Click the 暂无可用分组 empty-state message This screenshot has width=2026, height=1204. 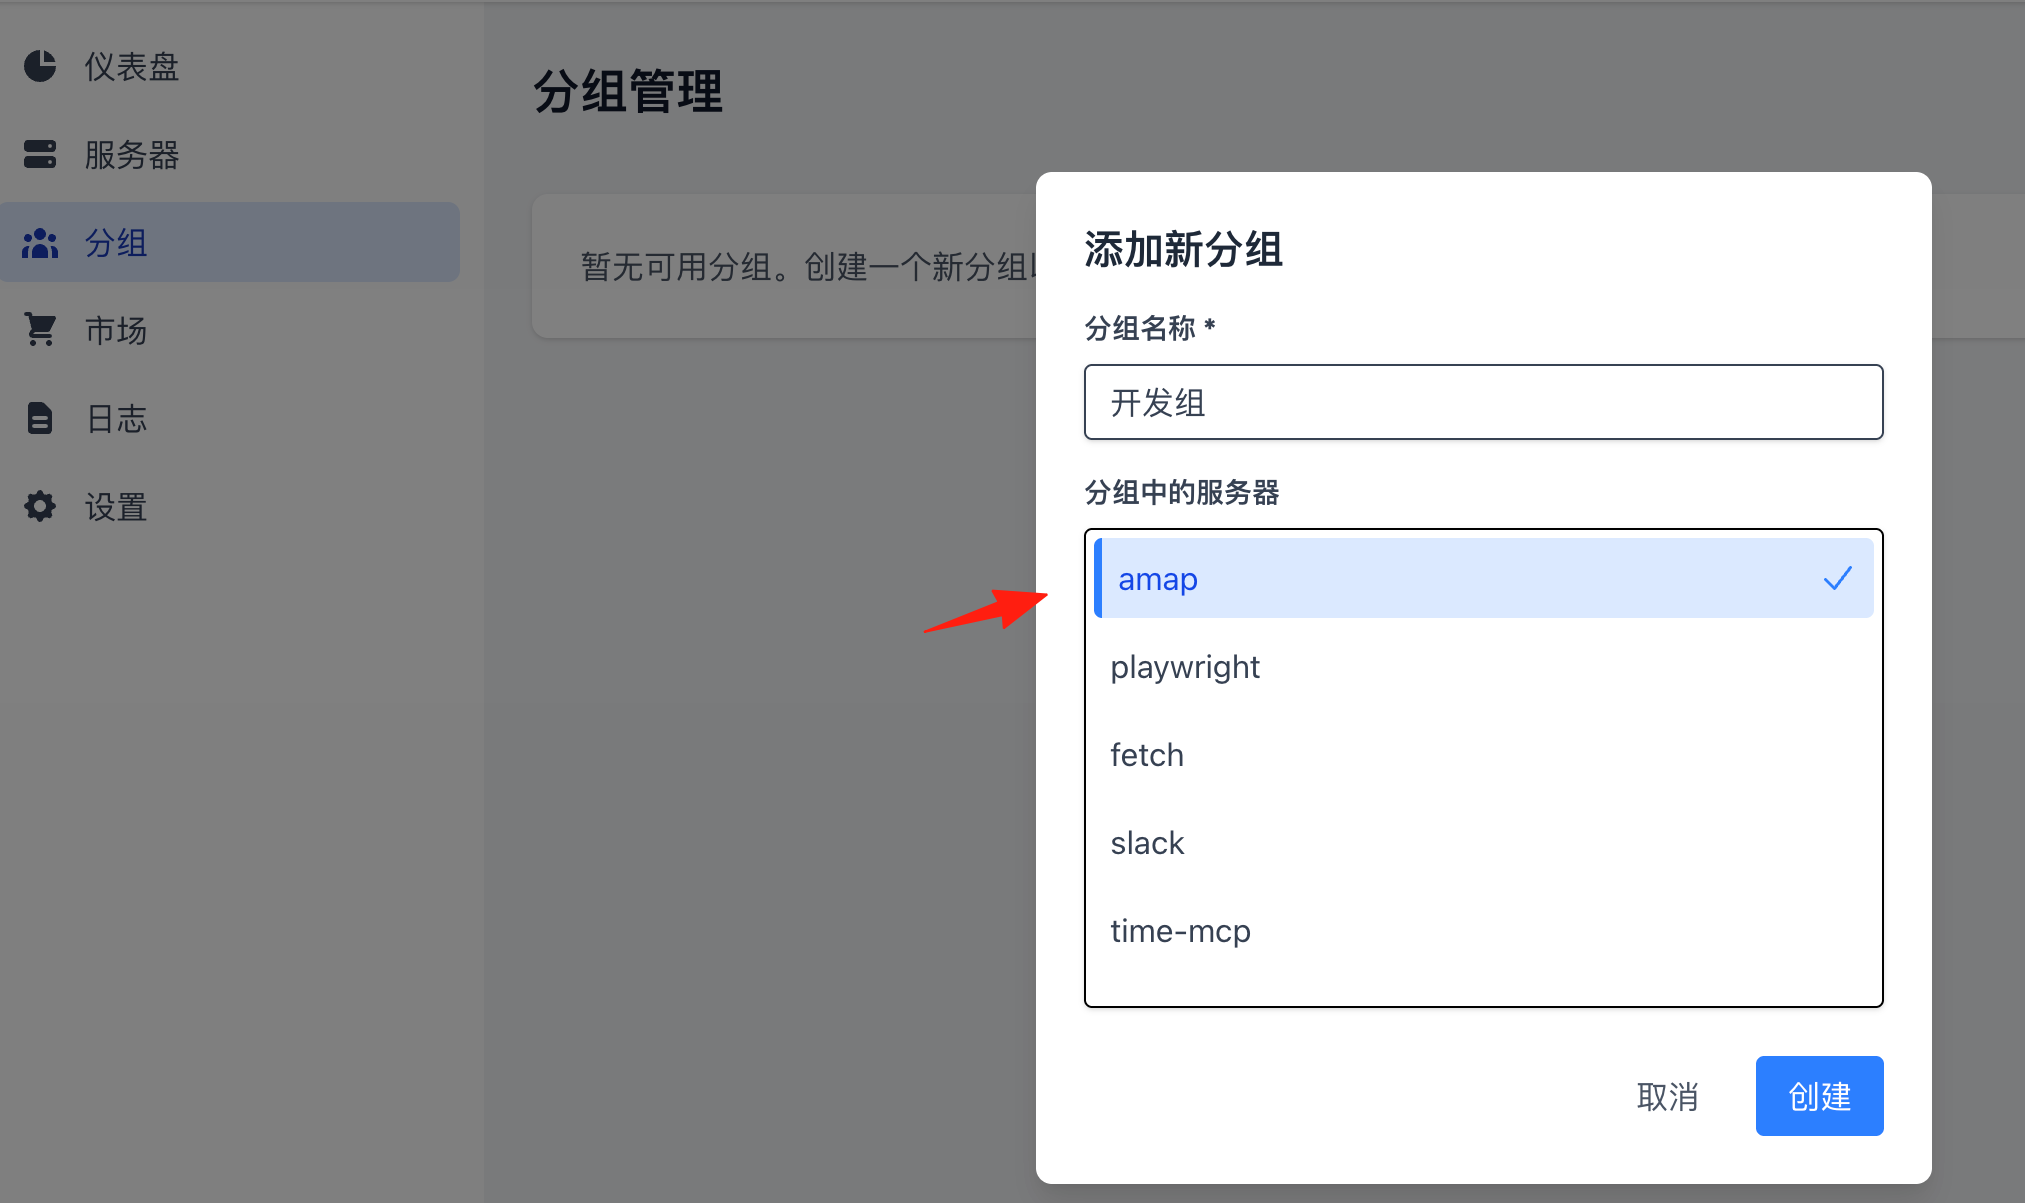(808, 266)
